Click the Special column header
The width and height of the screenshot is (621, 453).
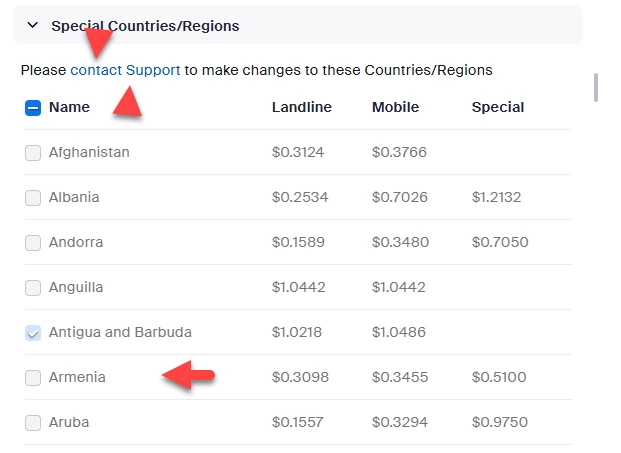pyautogui.click(x=498, y=107)
